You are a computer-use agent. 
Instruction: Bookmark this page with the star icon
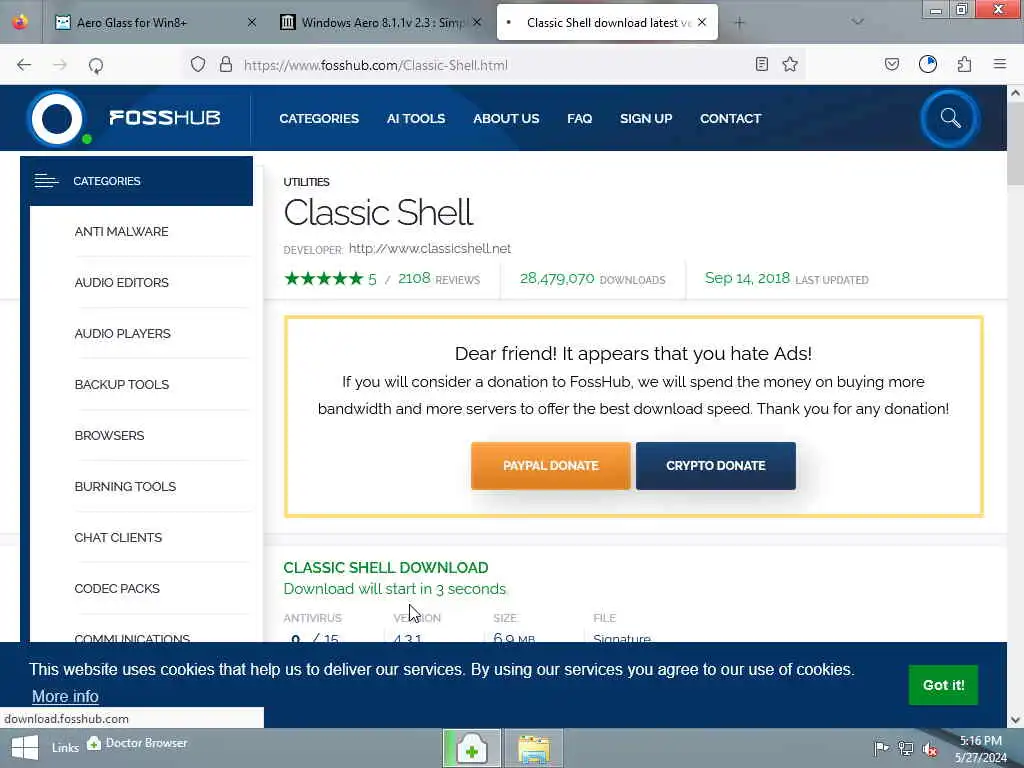tap(790, 64)
